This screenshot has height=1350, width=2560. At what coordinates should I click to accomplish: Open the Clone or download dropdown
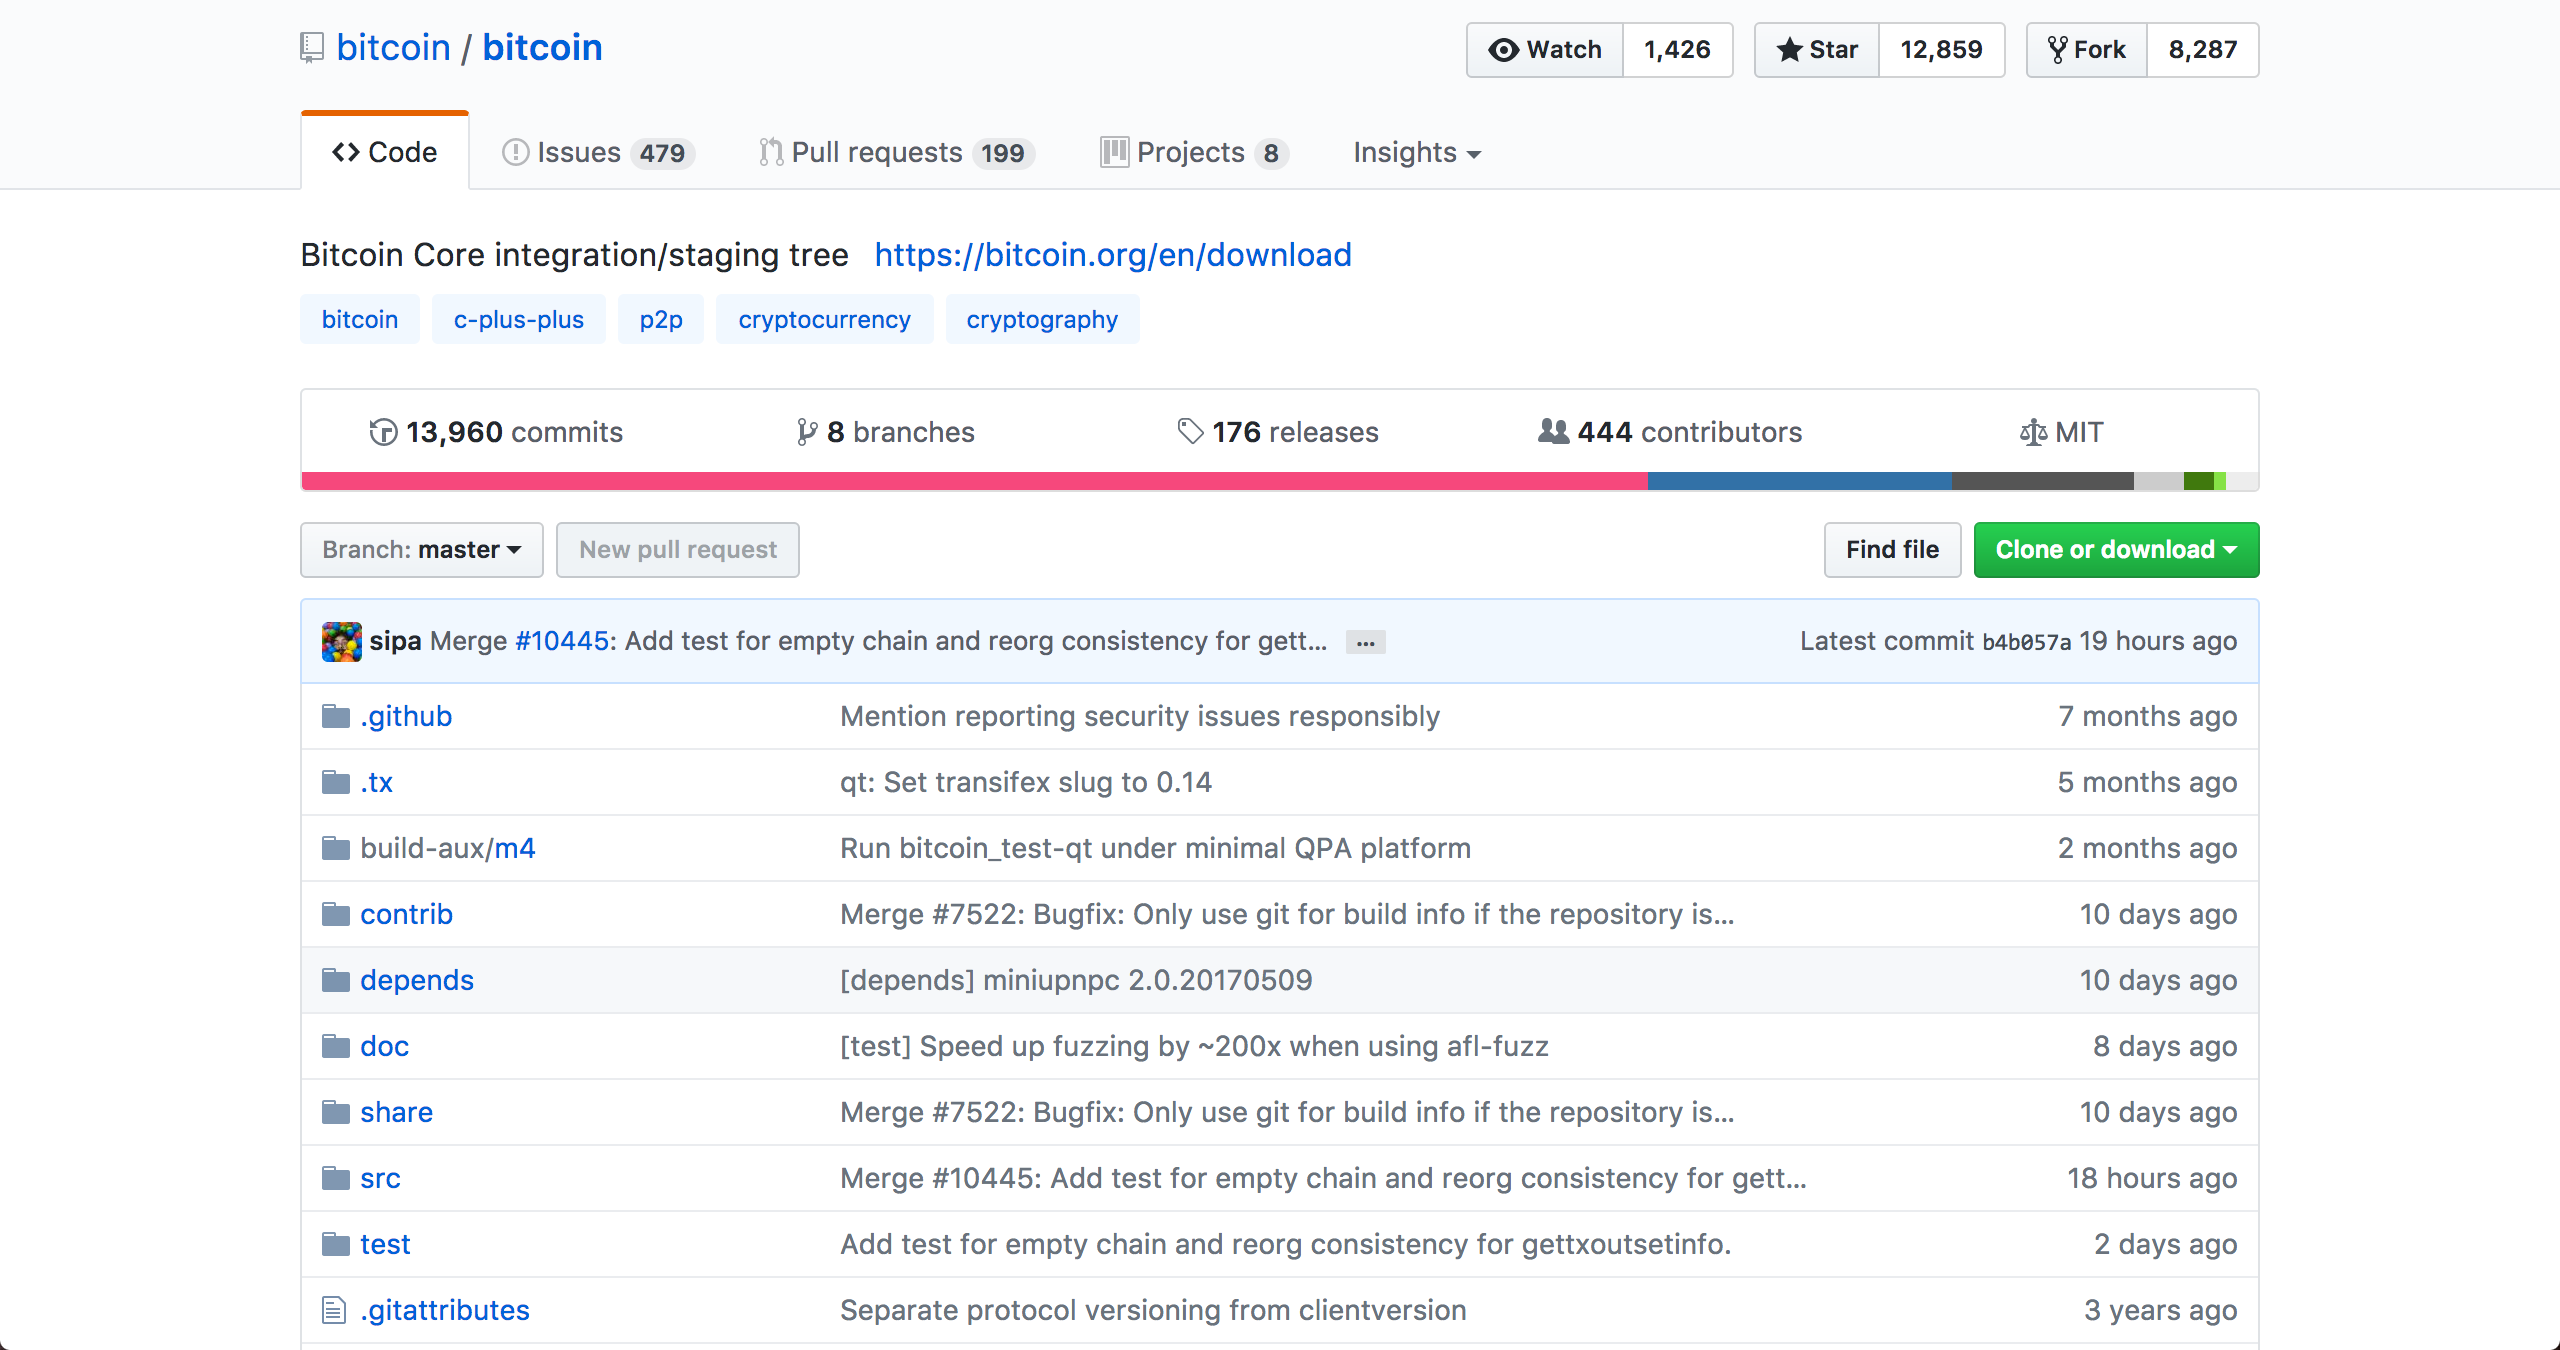tap(2115, 550)
